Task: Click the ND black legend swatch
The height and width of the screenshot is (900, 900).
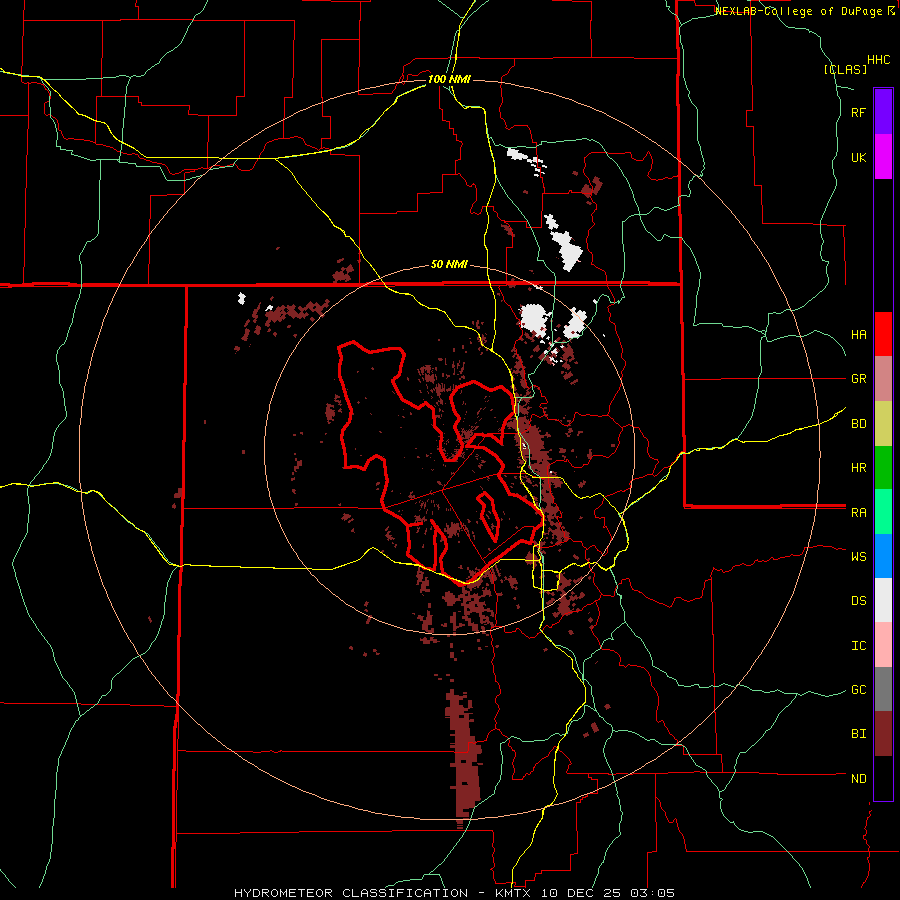Action: (883, 778)
